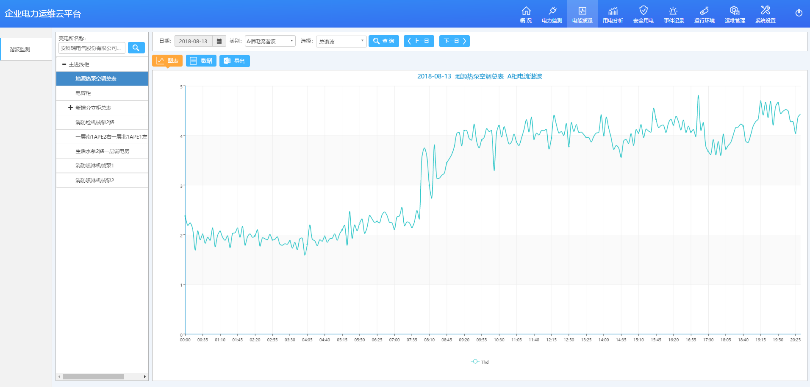Switch to the data table view tab
Screen dimensions: 811x387
pos(201,61)
